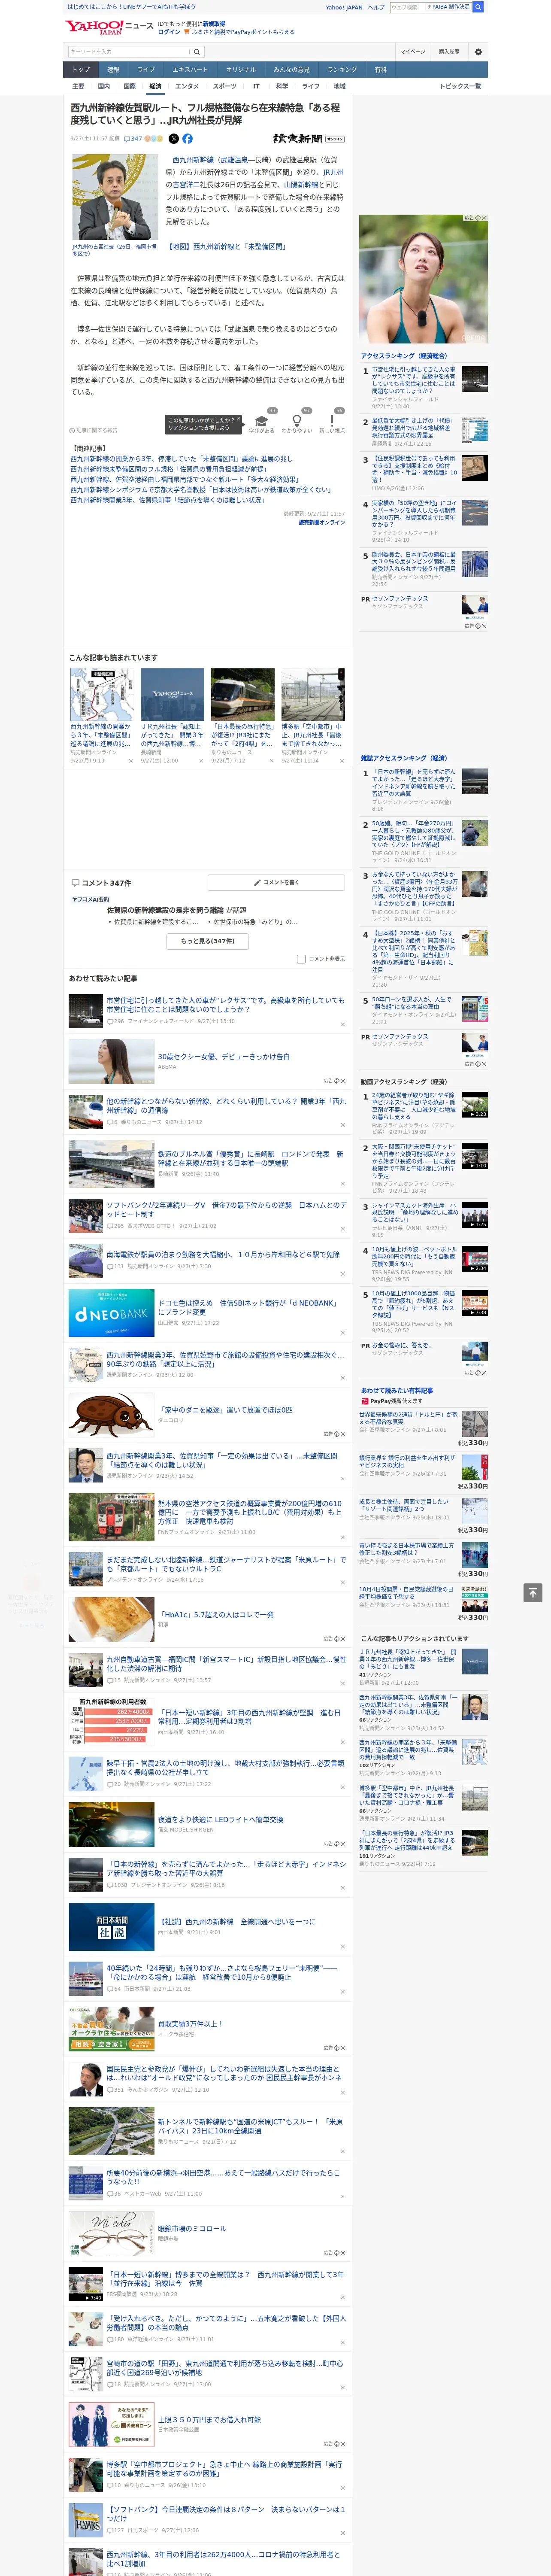Viewport: 551px width, 2576px height.
Task: Click the blue web search button at top right
Action: (x=478, y=7)
